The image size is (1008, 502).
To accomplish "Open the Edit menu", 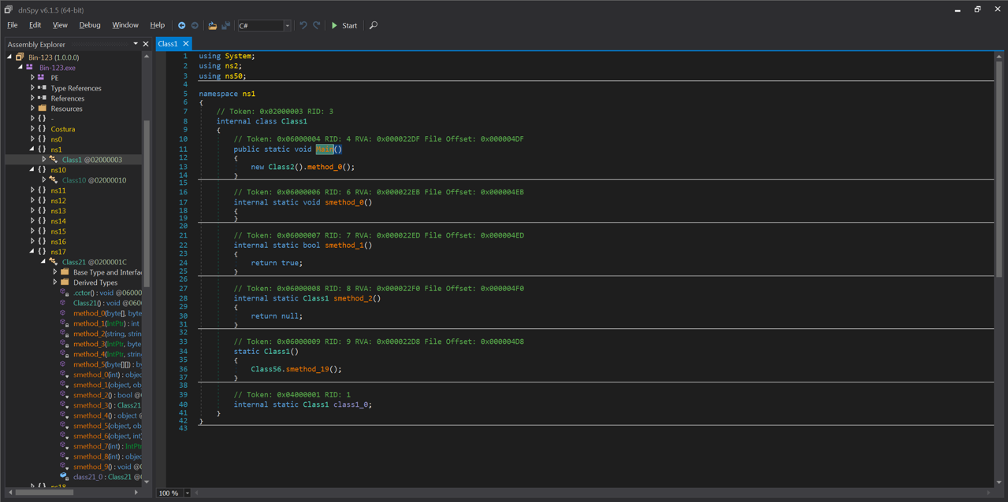I will click(35, 26).
